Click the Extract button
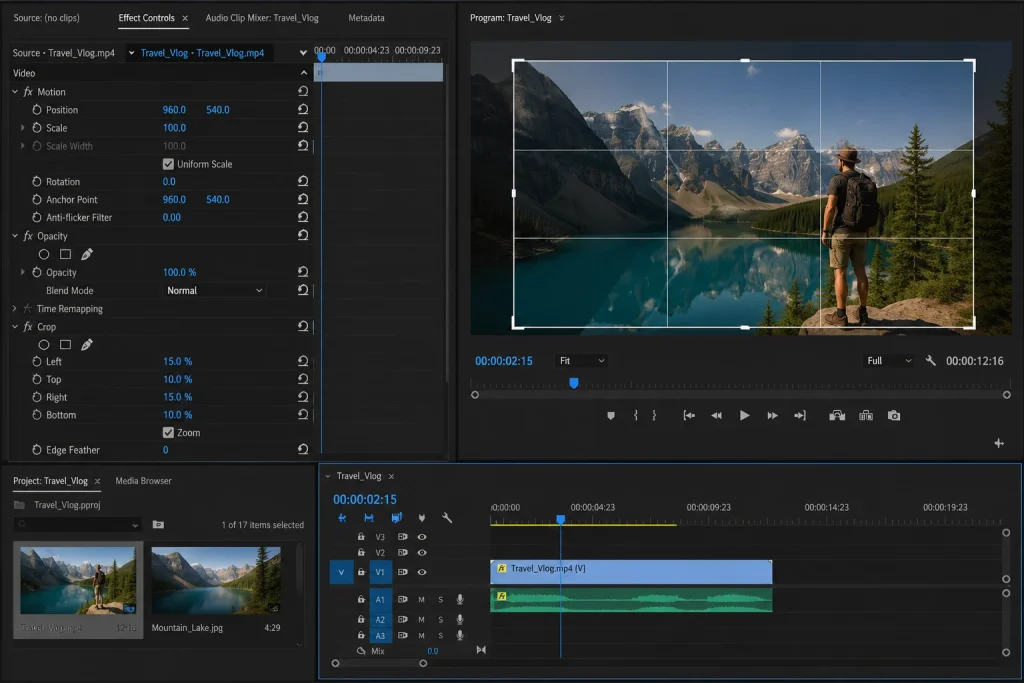The width and height of the screenshot is (1024, 683). click(x=866, y=415)
